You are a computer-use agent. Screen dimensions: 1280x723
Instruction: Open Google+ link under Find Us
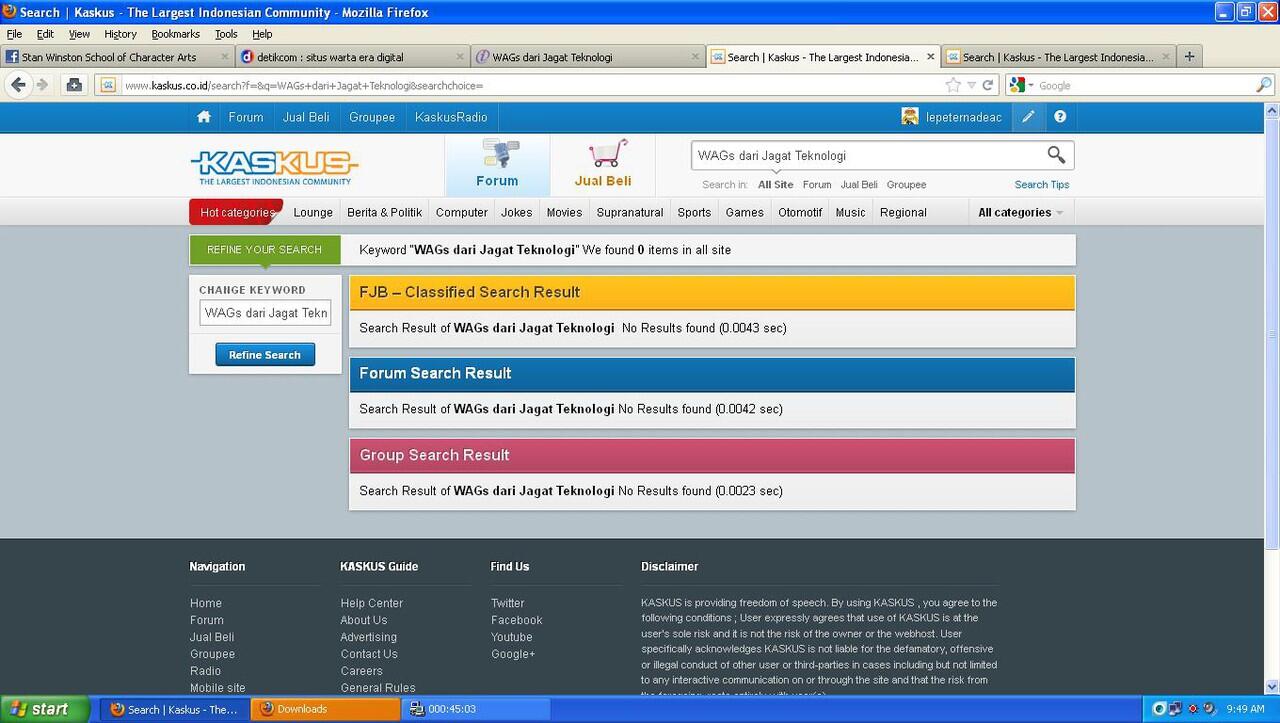point(513,654)
